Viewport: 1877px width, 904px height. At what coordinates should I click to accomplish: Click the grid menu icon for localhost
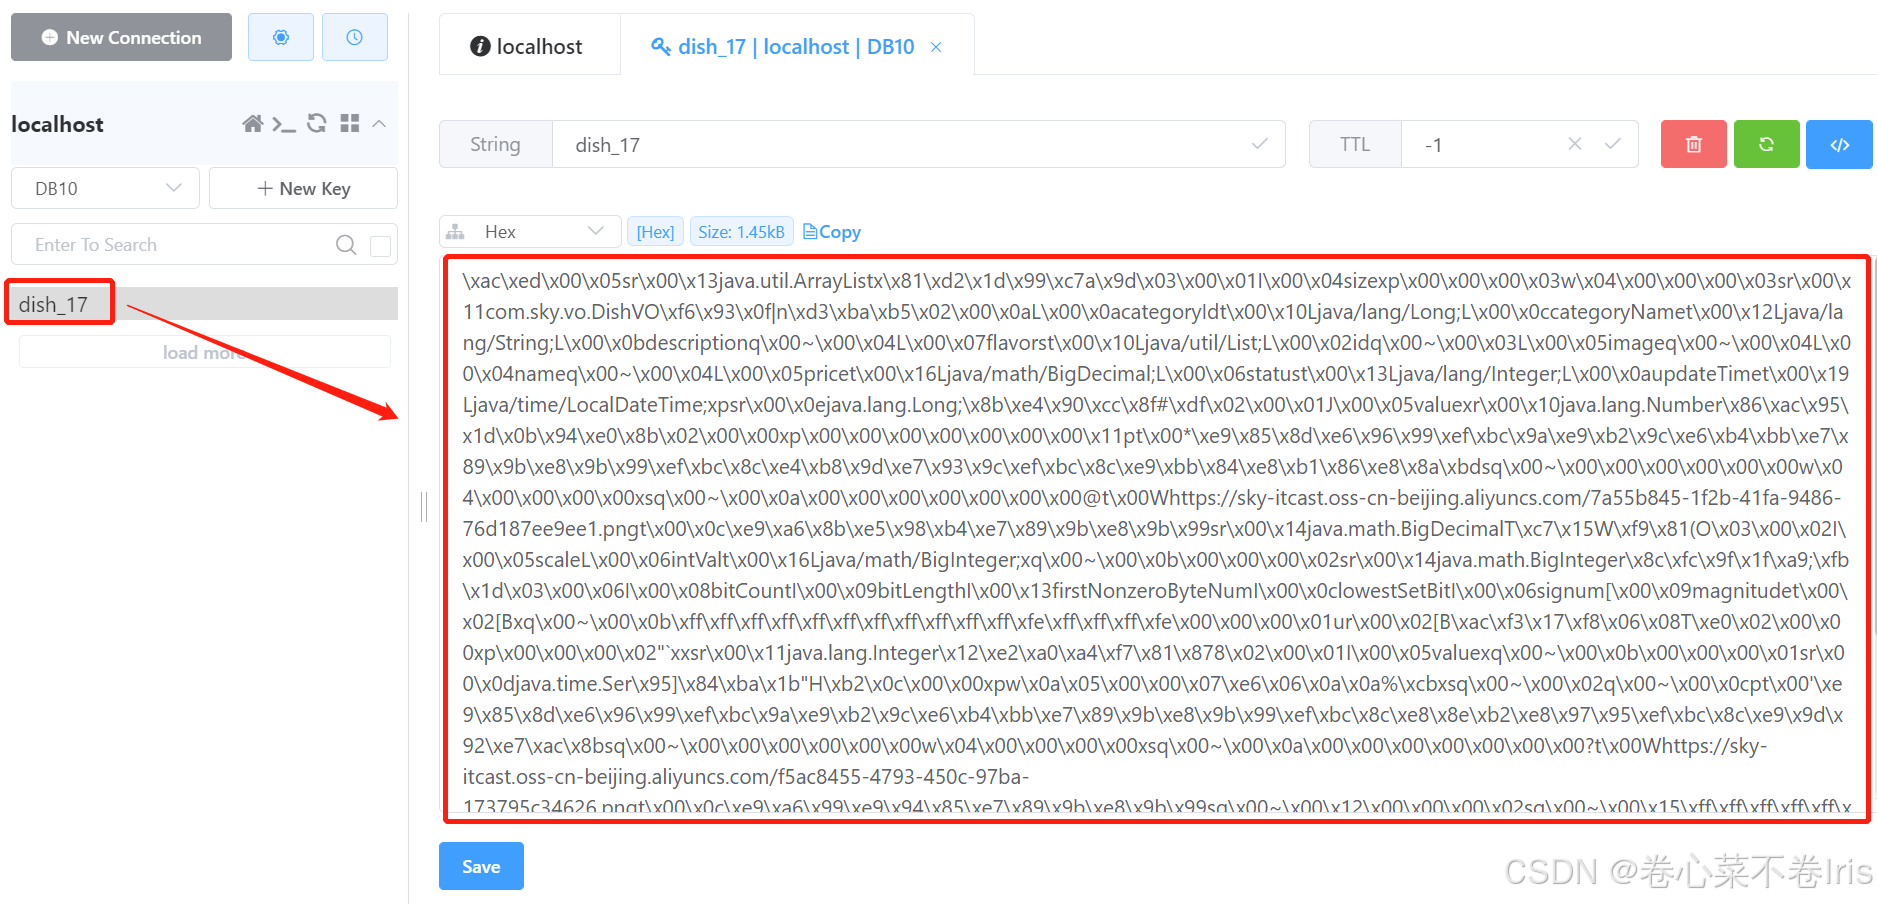pos(349,123)
